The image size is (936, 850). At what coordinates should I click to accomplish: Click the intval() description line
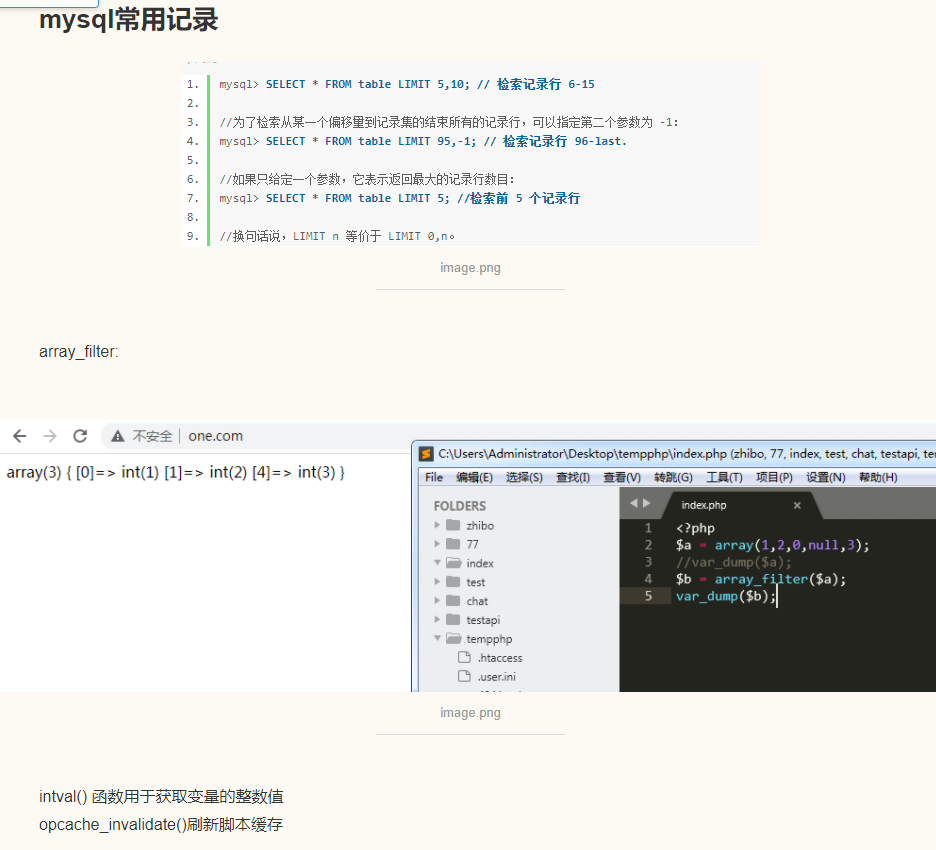(x=161, y=797)
